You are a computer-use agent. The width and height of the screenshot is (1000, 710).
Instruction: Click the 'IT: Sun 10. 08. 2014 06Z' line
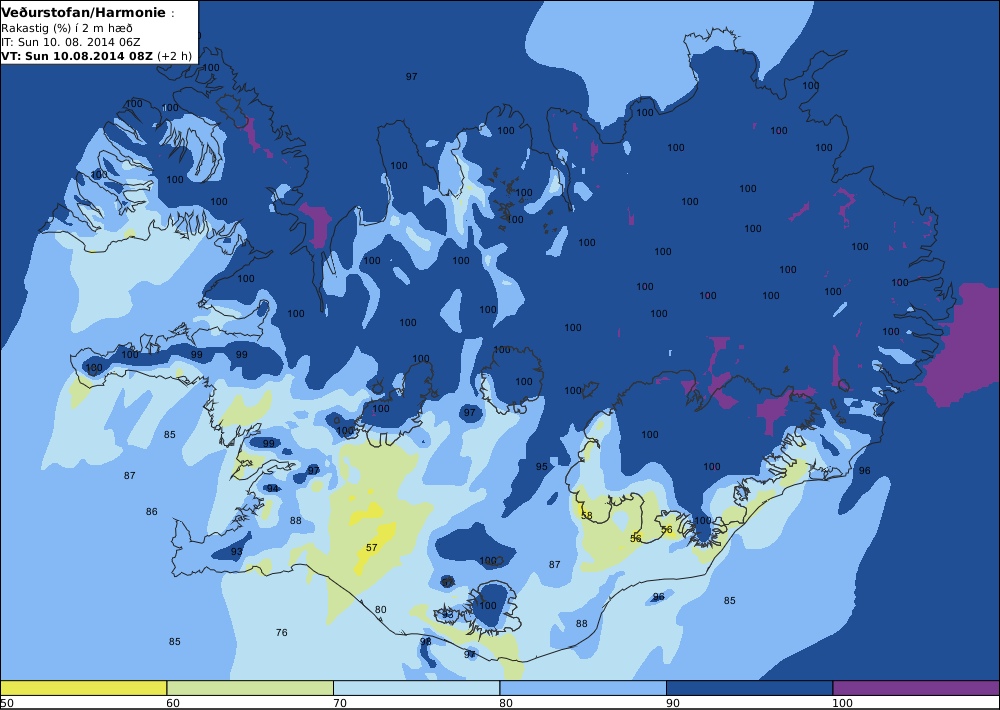71,42
